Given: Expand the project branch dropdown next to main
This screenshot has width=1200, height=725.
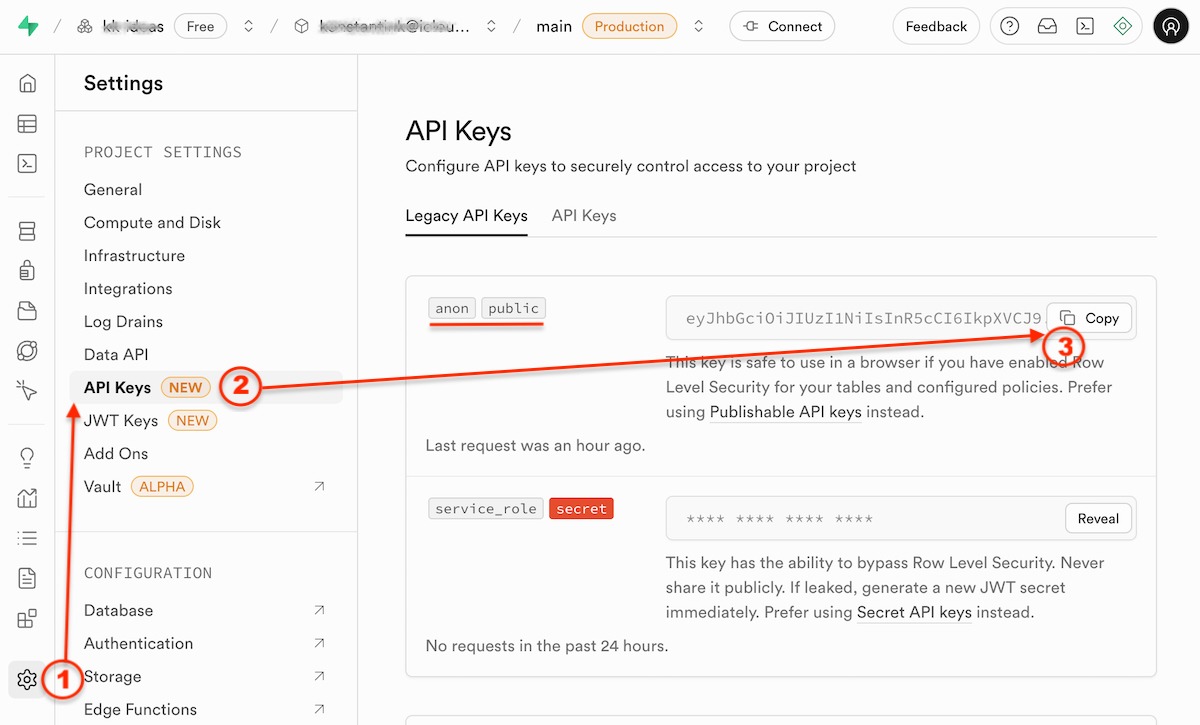Looking at the screenshot, I should pyautogui.click(x=698, y=27).
